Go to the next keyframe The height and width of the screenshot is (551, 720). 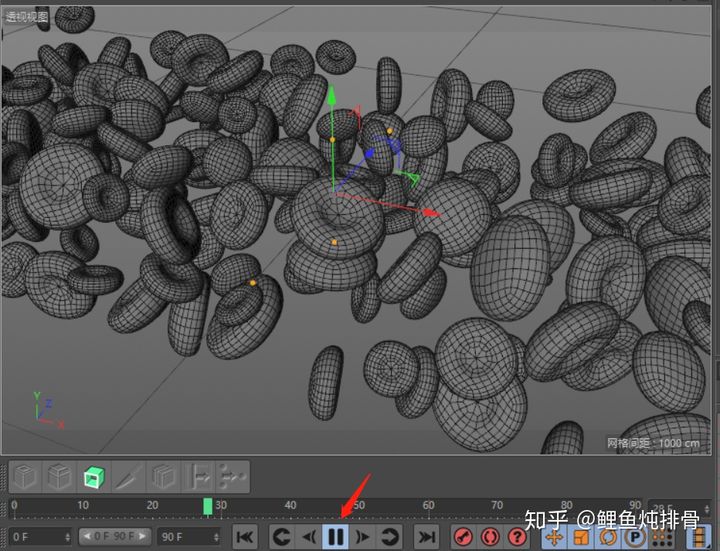pyautogui.click(x=390, y=537)
